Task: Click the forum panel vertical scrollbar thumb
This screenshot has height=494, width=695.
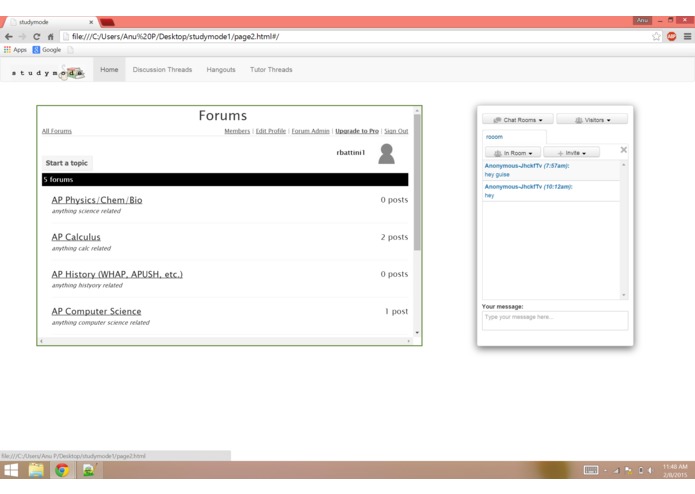Action: coord(417,182)
